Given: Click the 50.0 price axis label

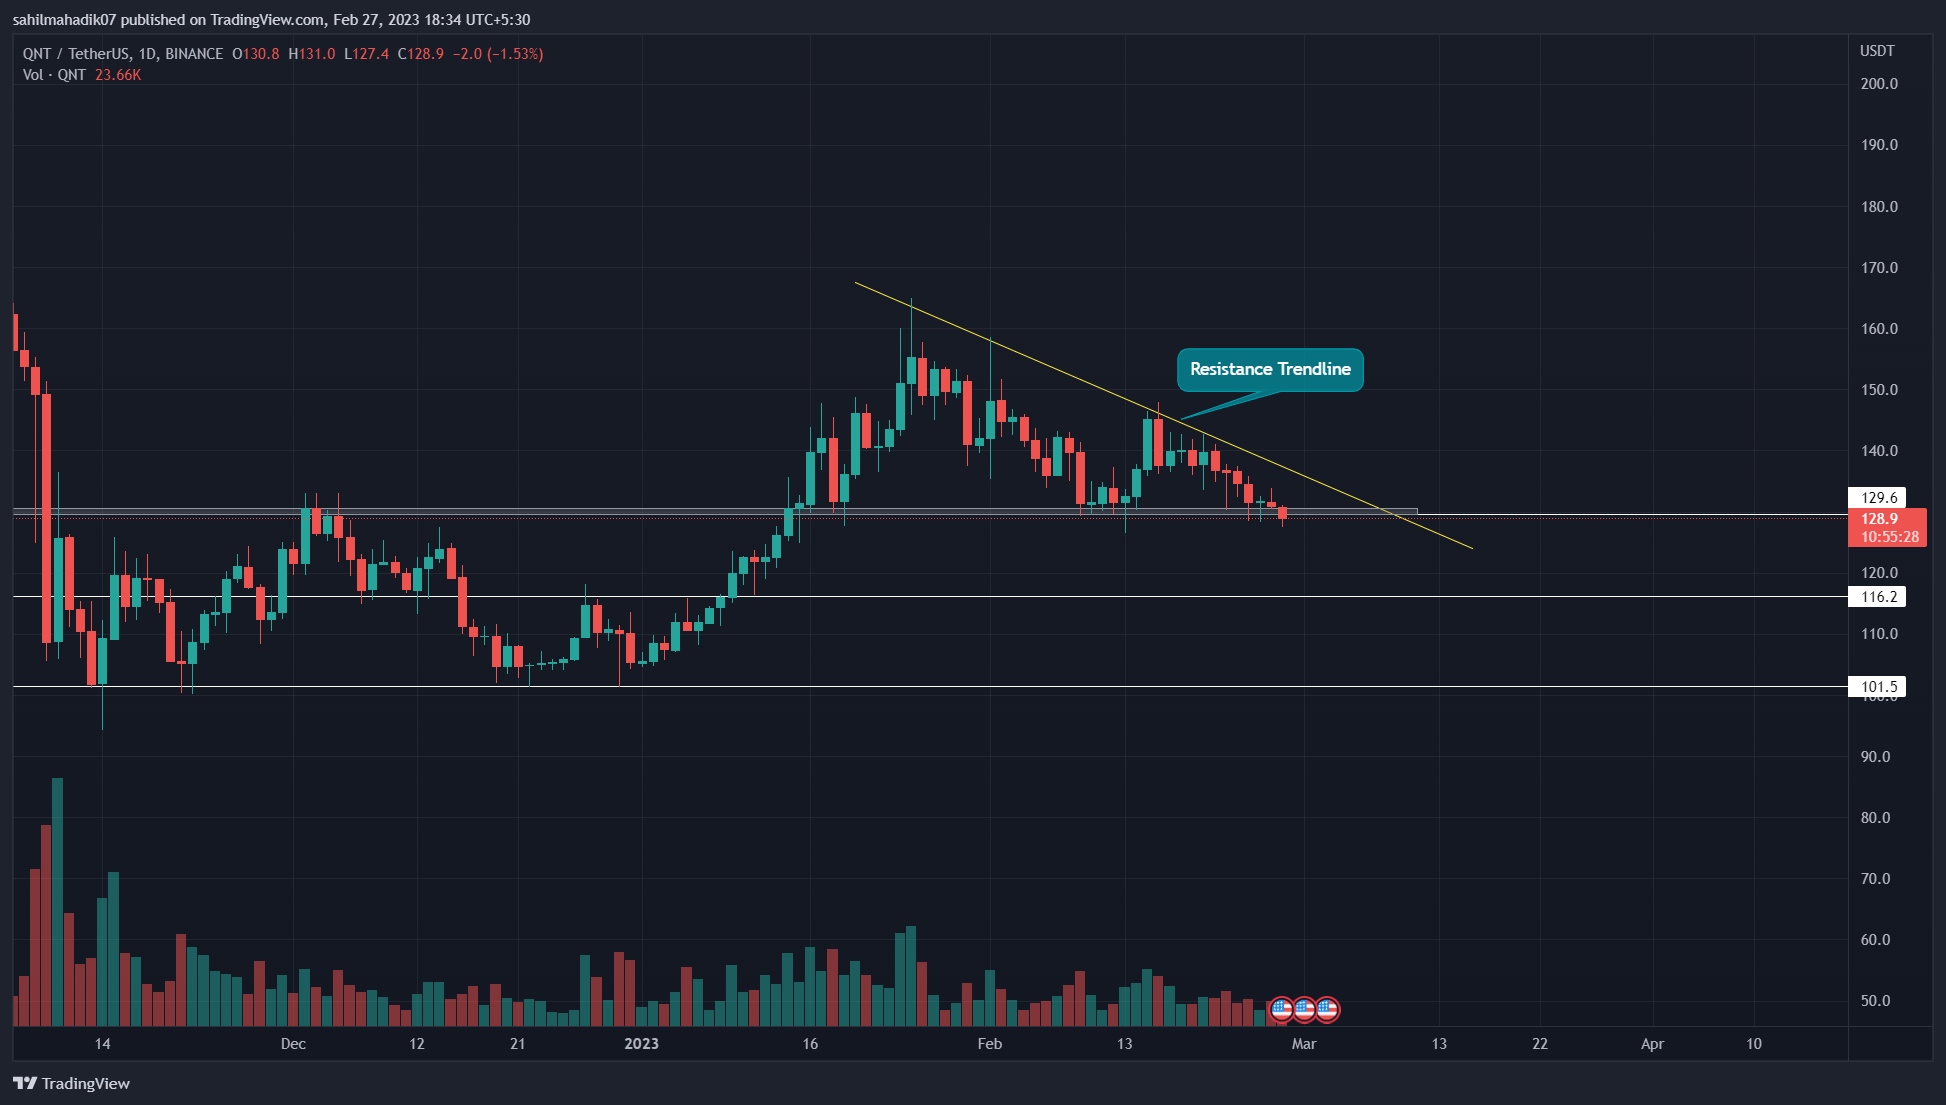Looking at the screenshot, I should tap(1875, 1001).
